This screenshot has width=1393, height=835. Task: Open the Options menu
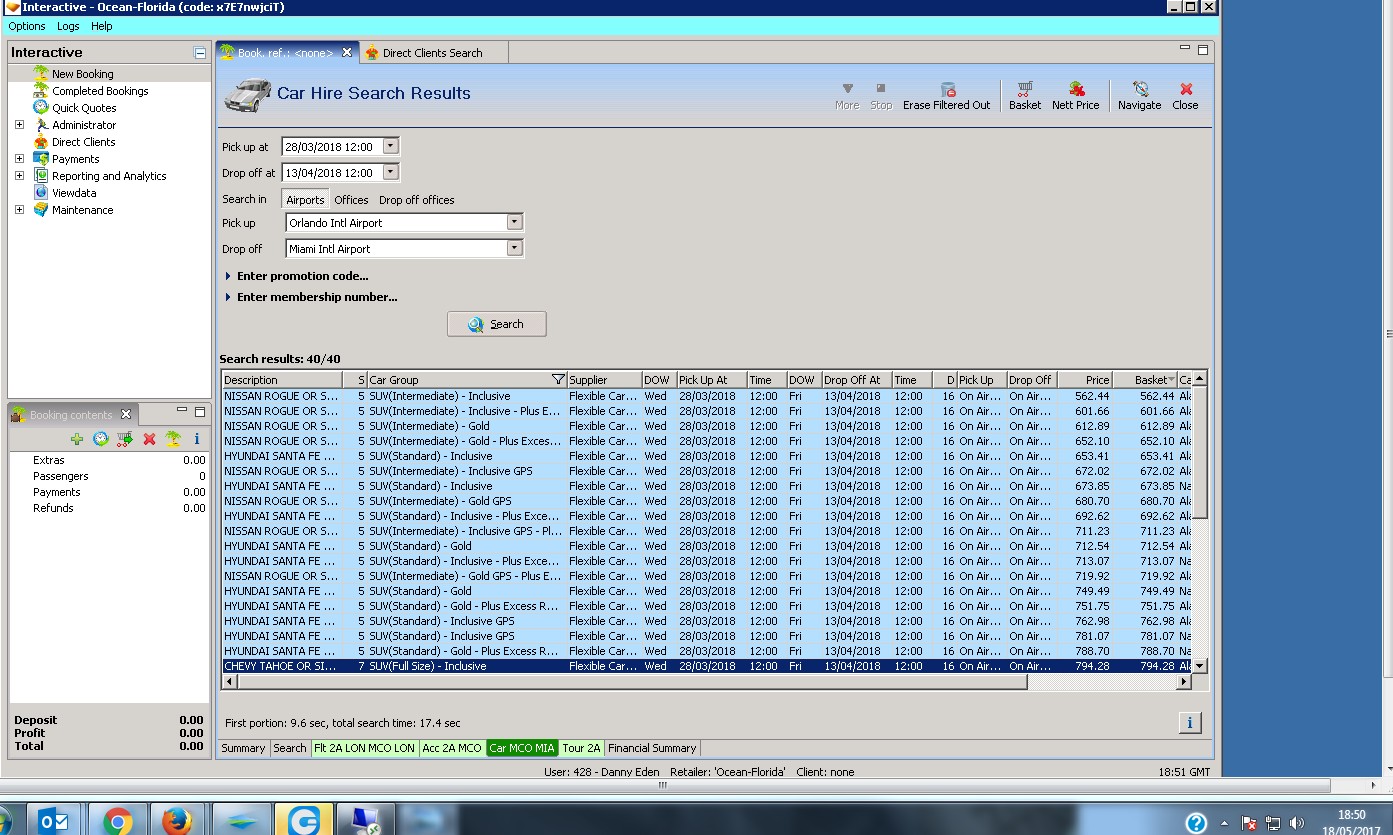coord(27,27)
